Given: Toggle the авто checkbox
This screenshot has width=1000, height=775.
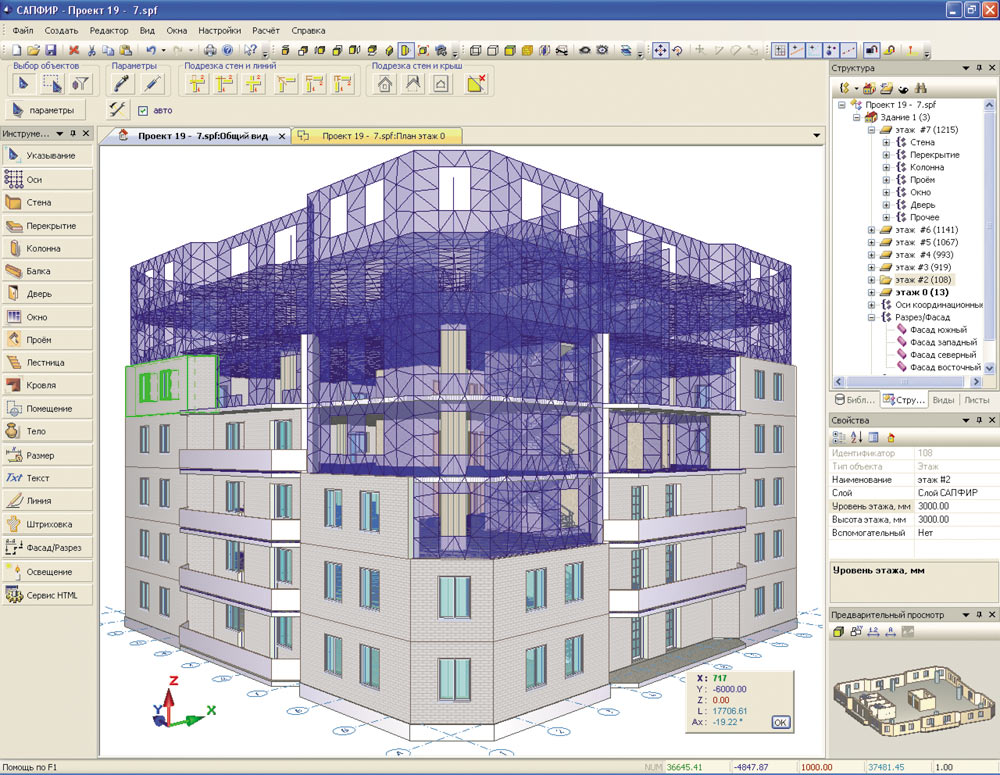Looking at the screenshot, I should 143,110.
